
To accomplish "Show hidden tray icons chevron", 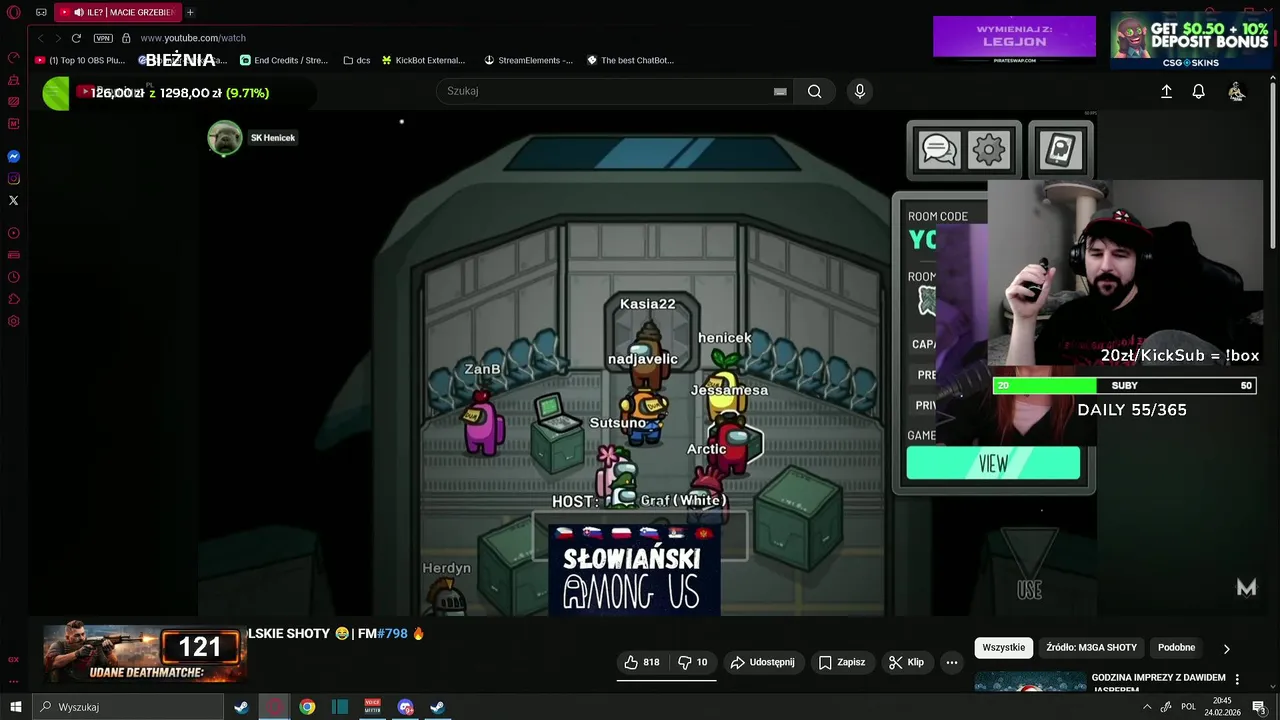I will pos(1146,707).
